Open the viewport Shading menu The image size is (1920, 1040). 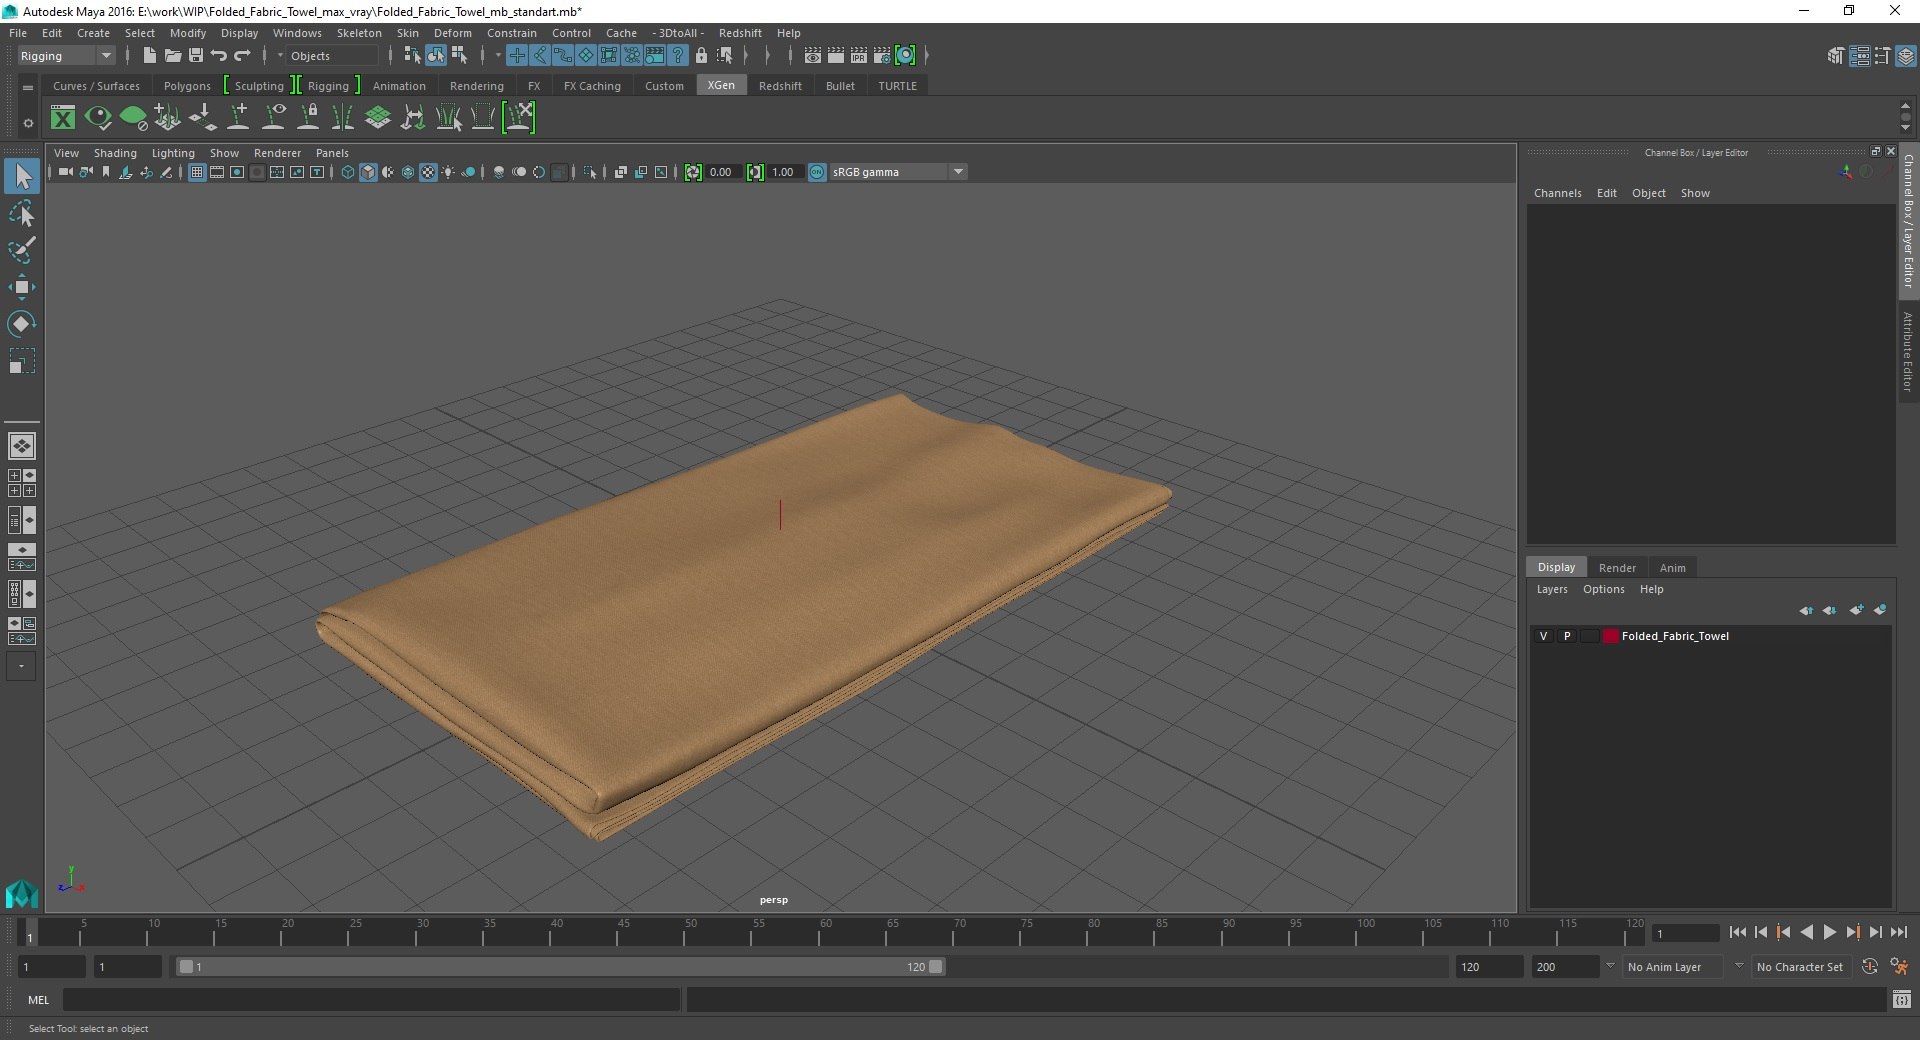[x=115, y=153]
